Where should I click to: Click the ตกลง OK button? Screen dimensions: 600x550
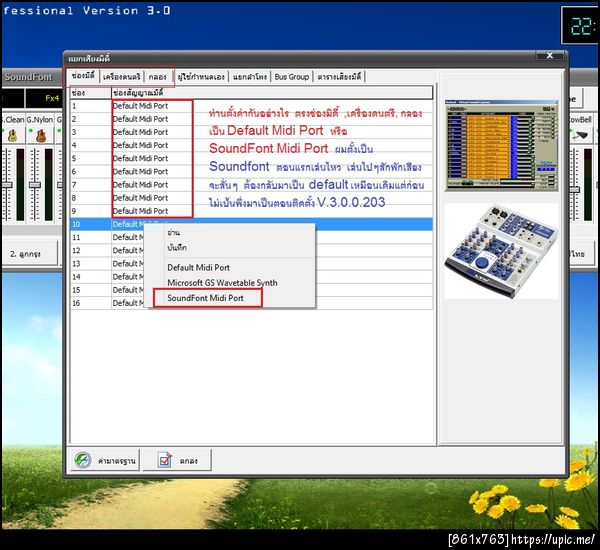176,460
